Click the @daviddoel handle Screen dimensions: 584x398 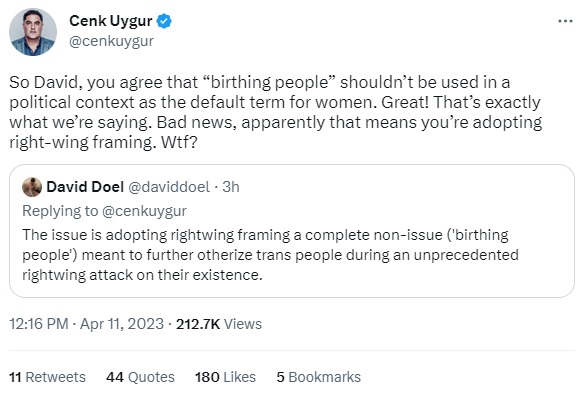(169, 187)
